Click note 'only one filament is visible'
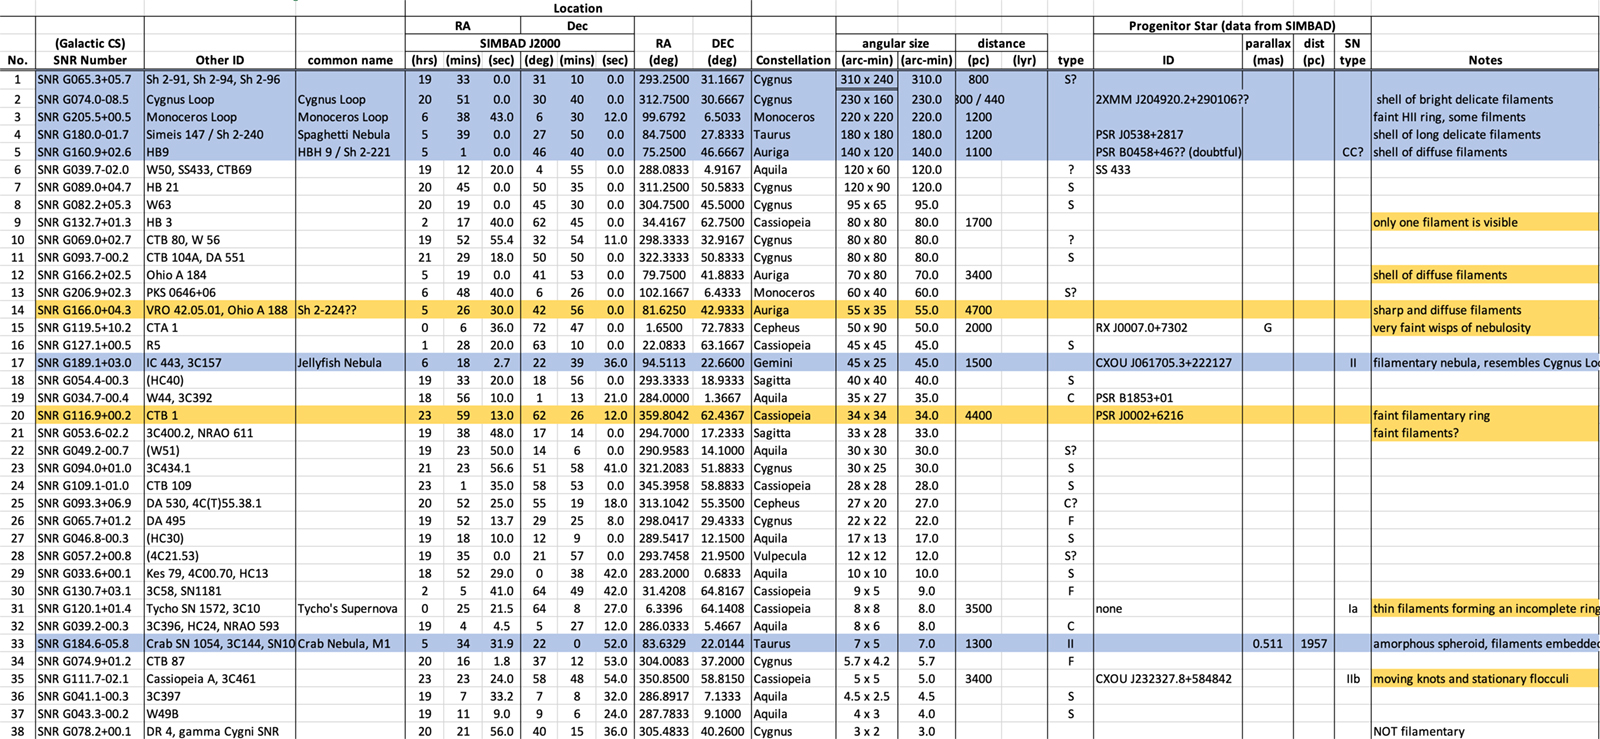This screenshot has height=739, width=1600. (1485, 222)
